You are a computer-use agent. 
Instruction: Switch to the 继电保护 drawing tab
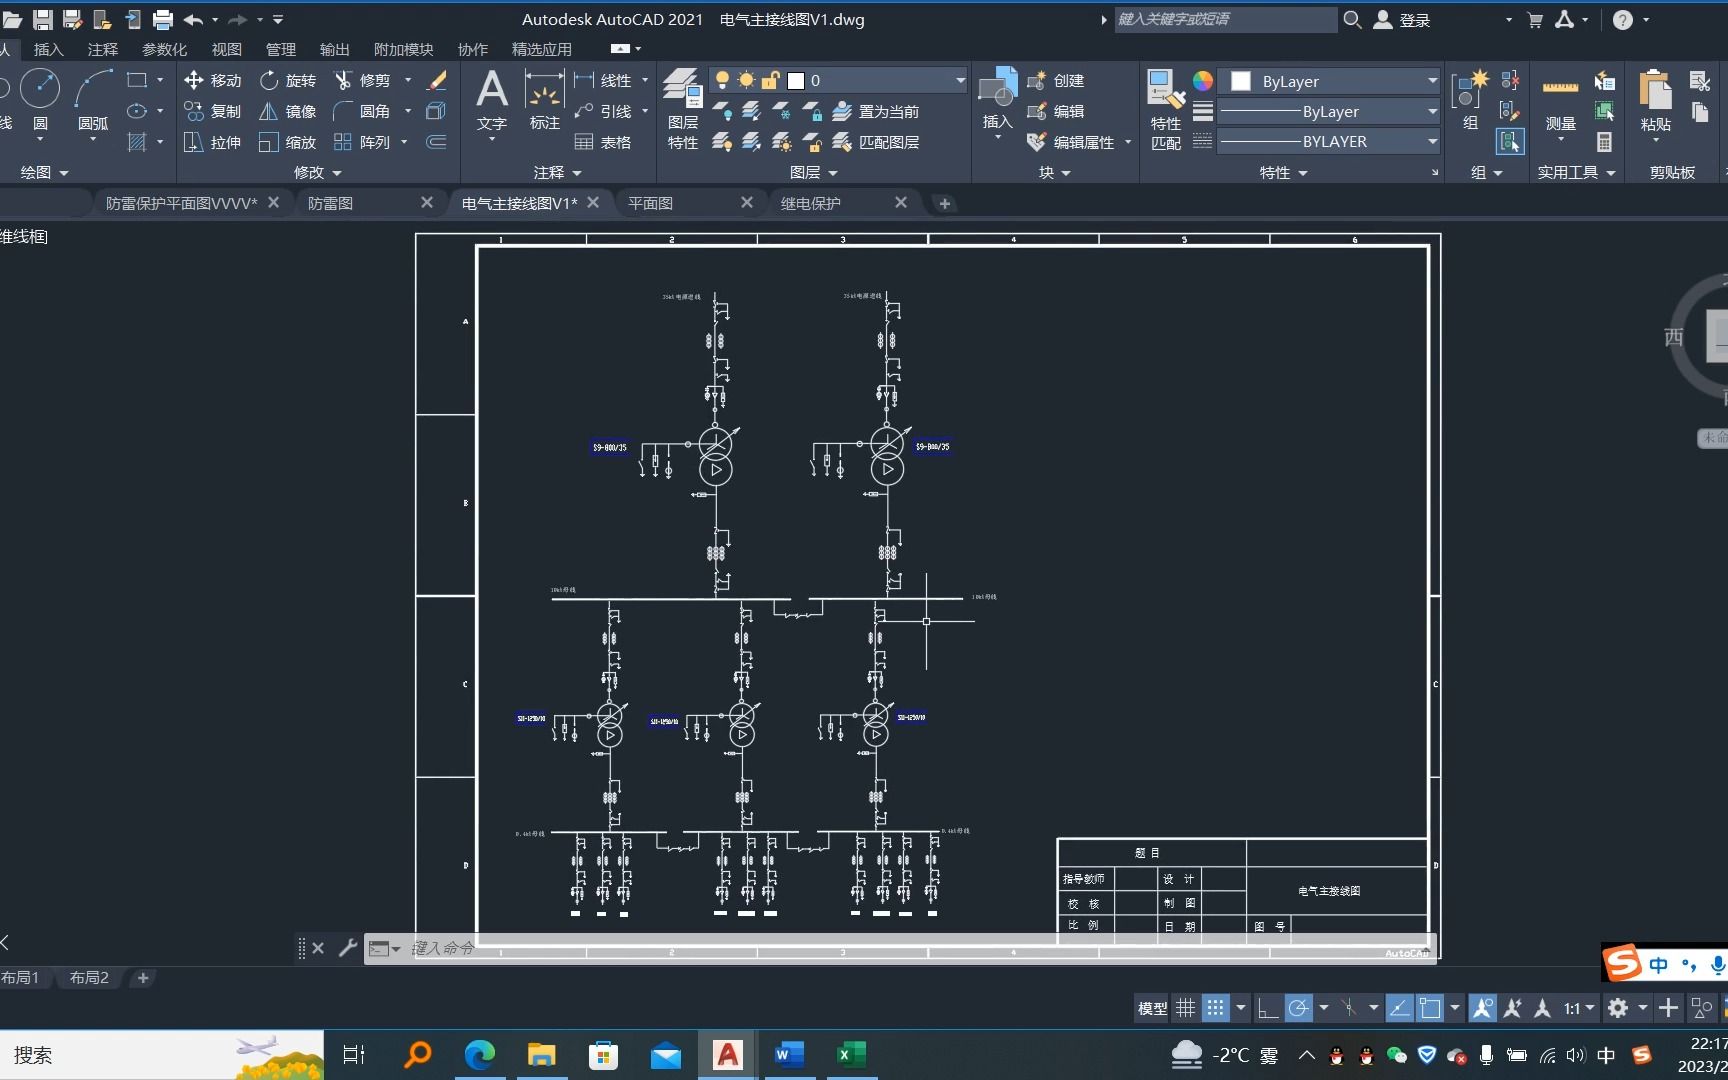(x=810, y=203)
